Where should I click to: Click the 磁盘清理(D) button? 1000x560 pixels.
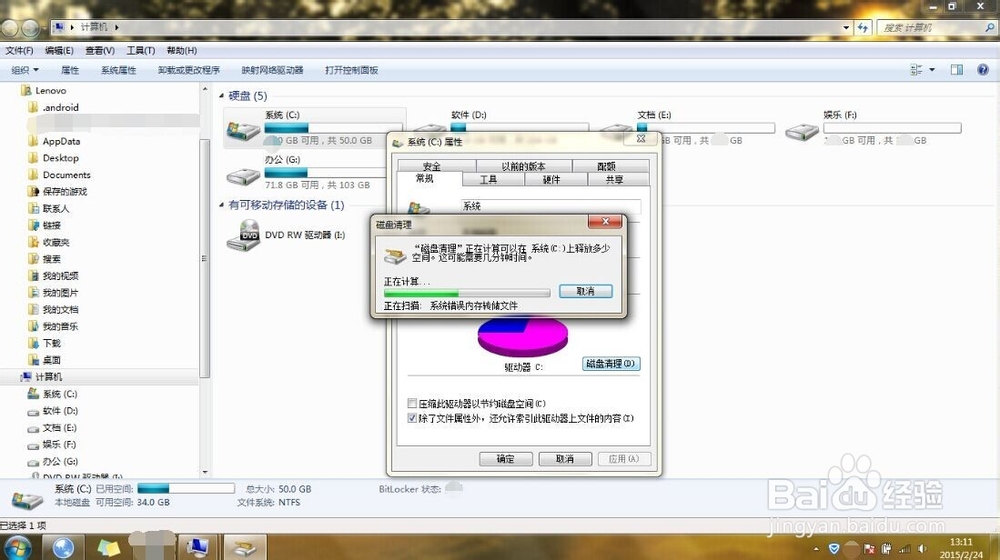tap(611, 364)
